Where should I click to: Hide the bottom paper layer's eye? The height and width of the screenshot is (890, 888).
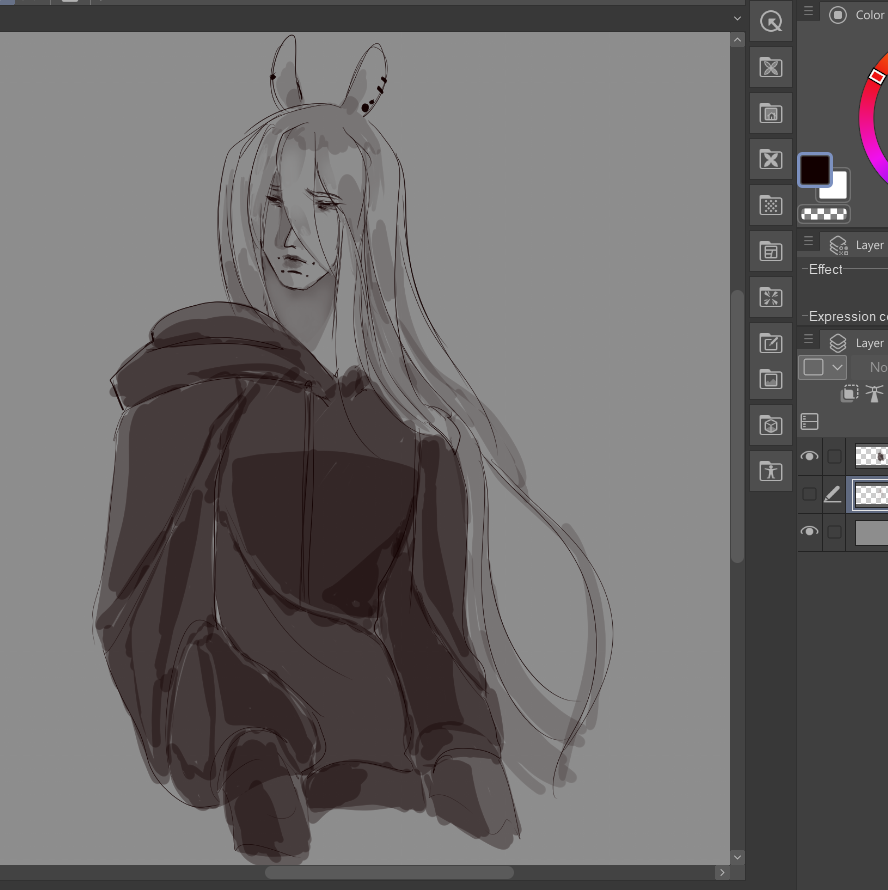click(810, 531)
